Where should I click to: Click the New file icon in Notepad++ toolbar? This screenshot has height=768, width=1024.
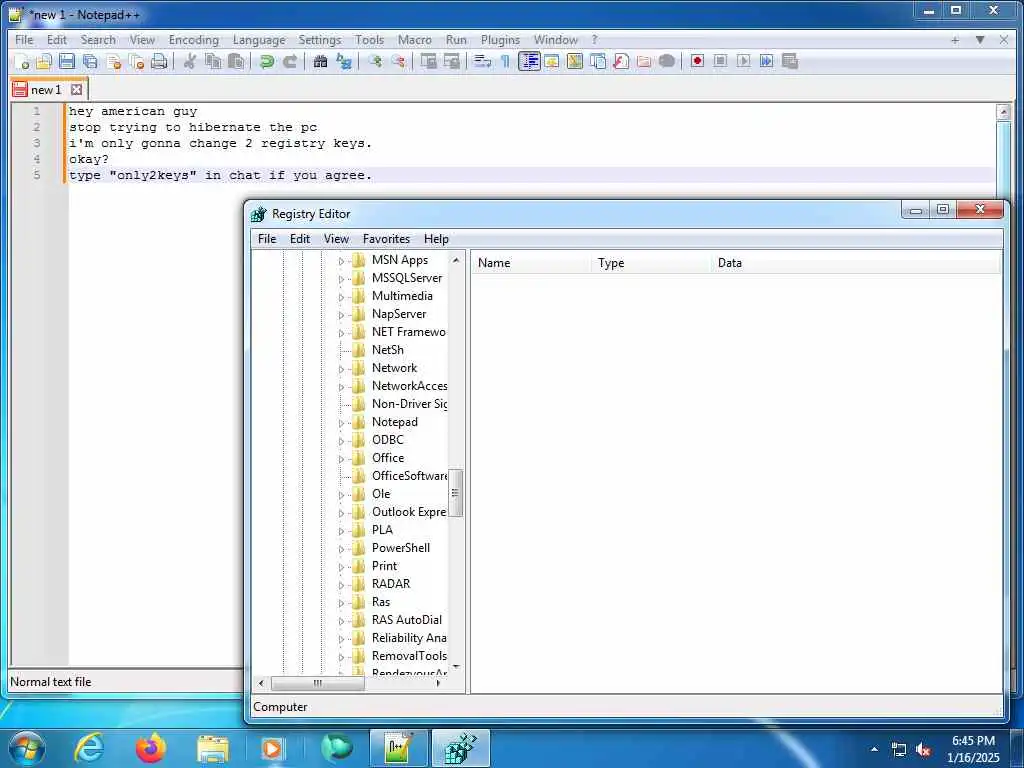(x=22, y=61)
